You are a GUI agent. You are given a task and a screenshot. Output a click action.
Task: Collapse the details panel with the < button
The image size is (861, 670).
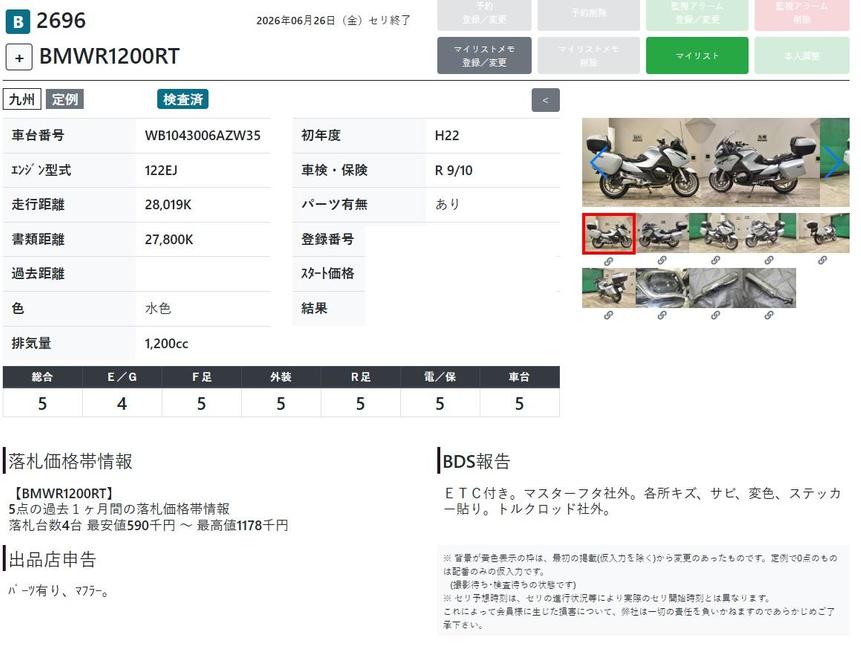pos(545,100)
